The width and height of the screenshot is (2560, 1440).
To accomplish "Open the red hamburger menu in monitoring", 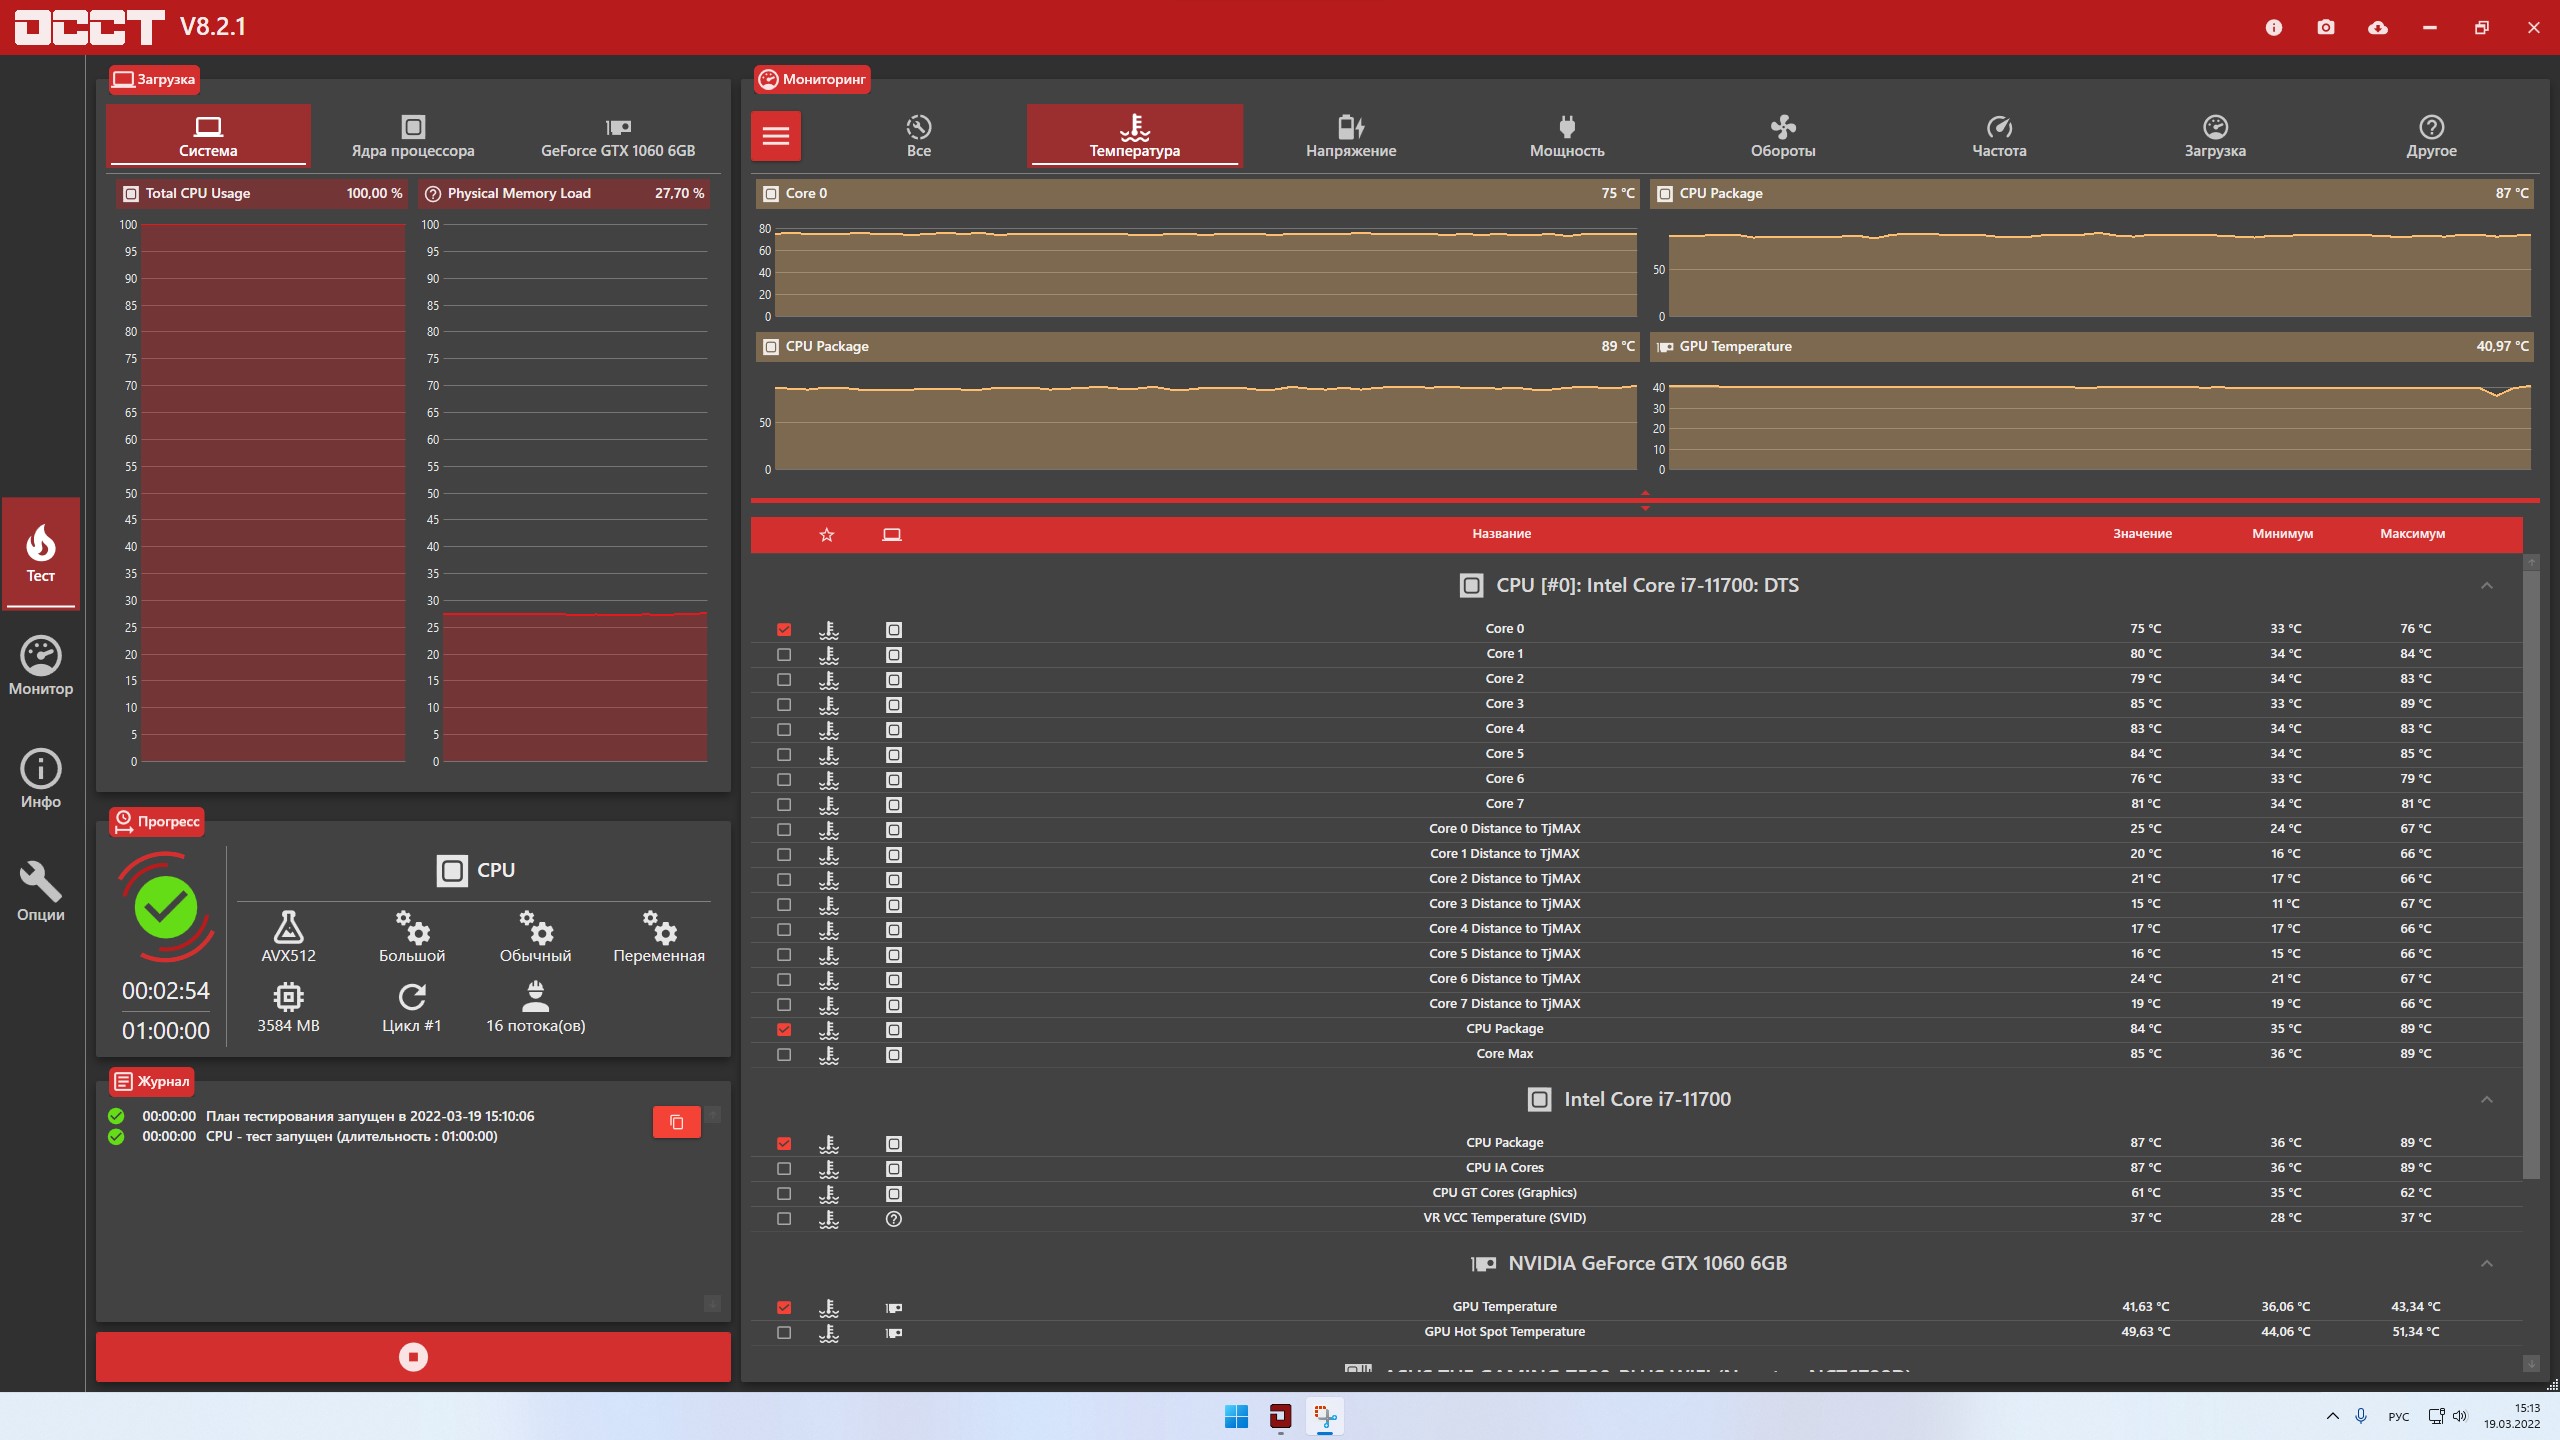I will tap(776, 136).
